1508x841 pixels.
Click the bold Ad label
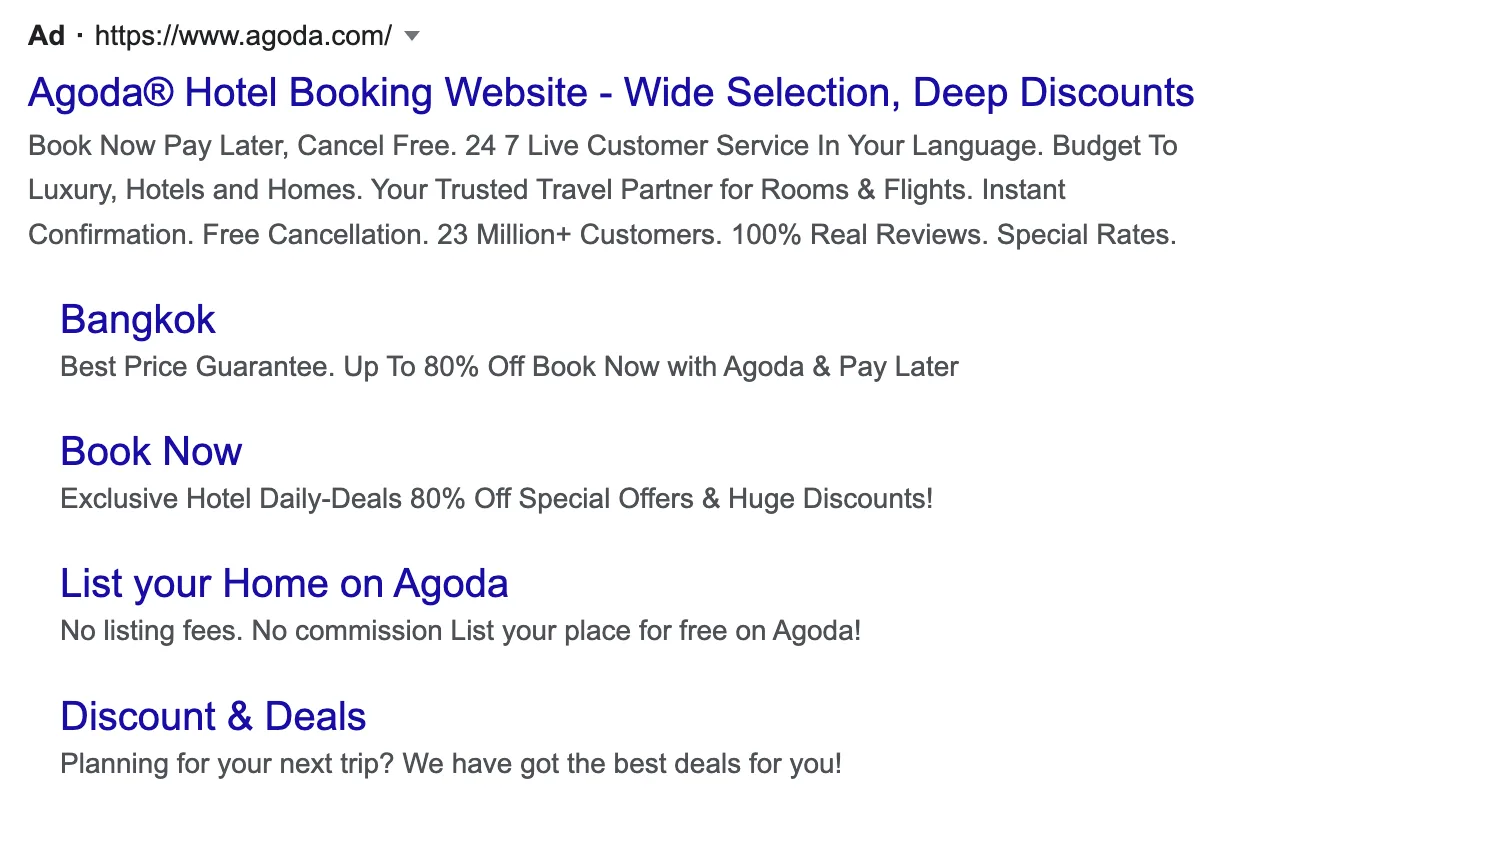[x=45, y=36]
